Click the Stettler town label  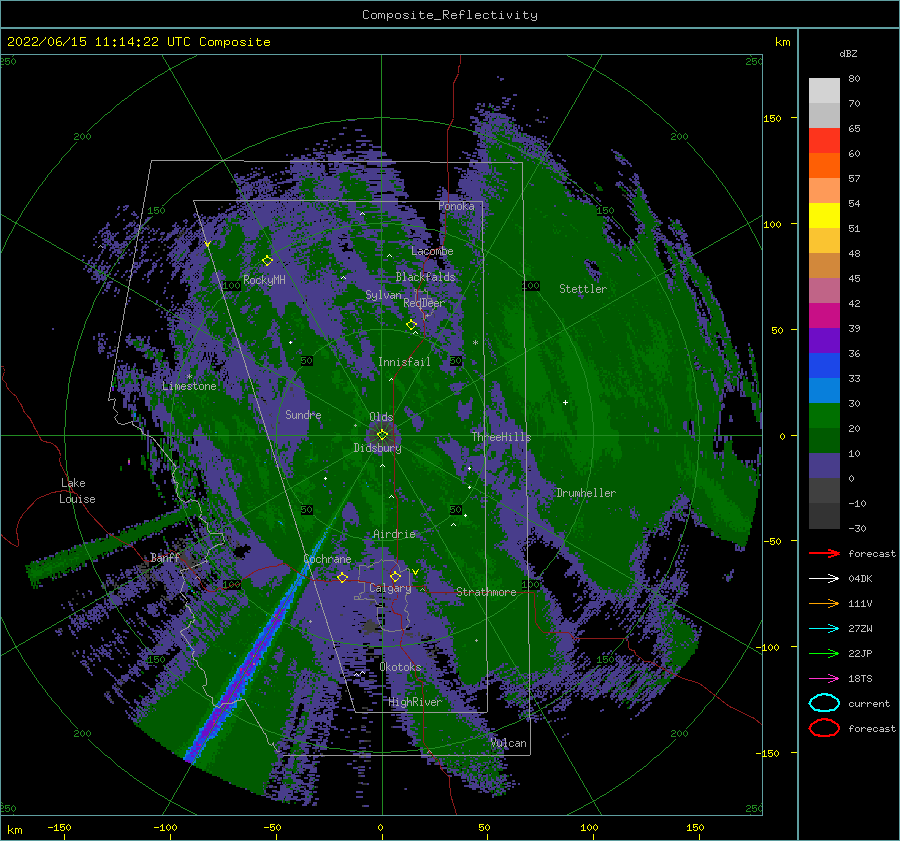tap(583, 289)
